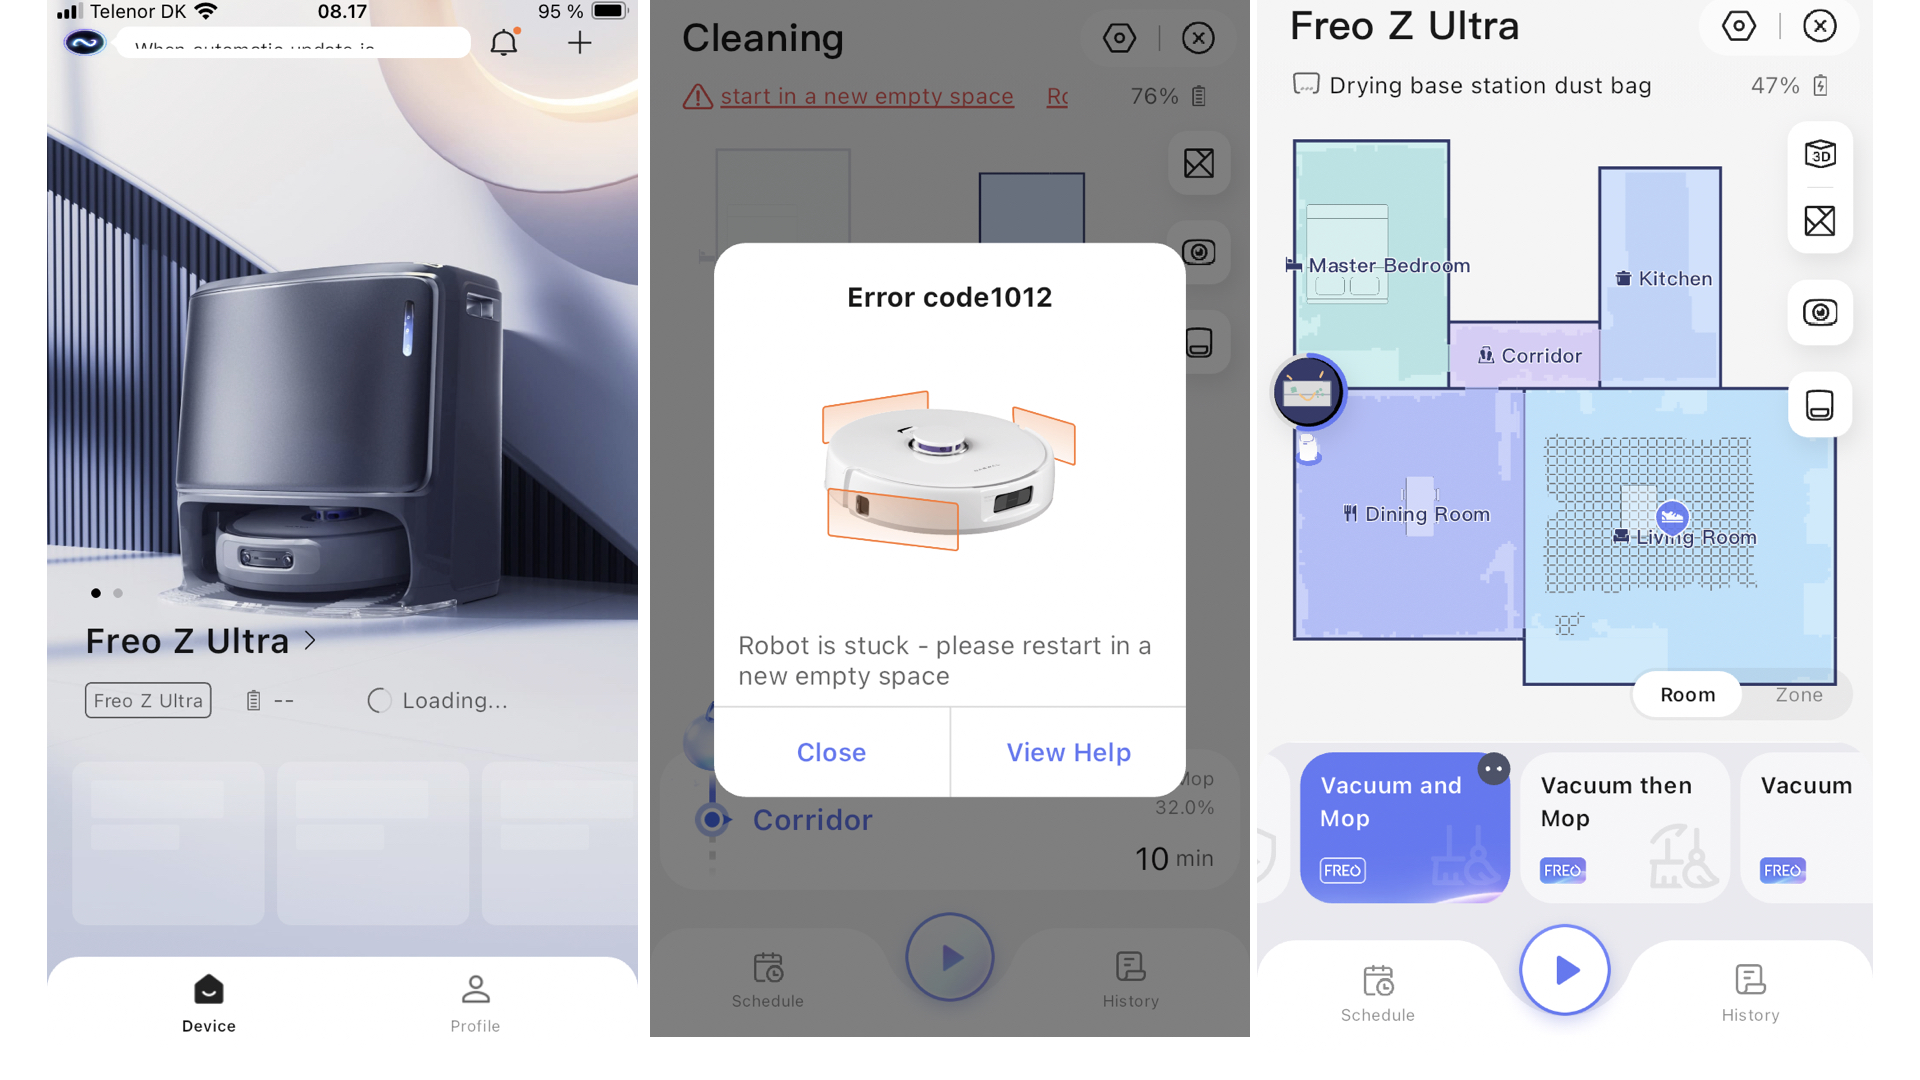Click Close on the stuck robot dialog
This screenshot has height=1080, width=1920.
click(x=831, y=752)
